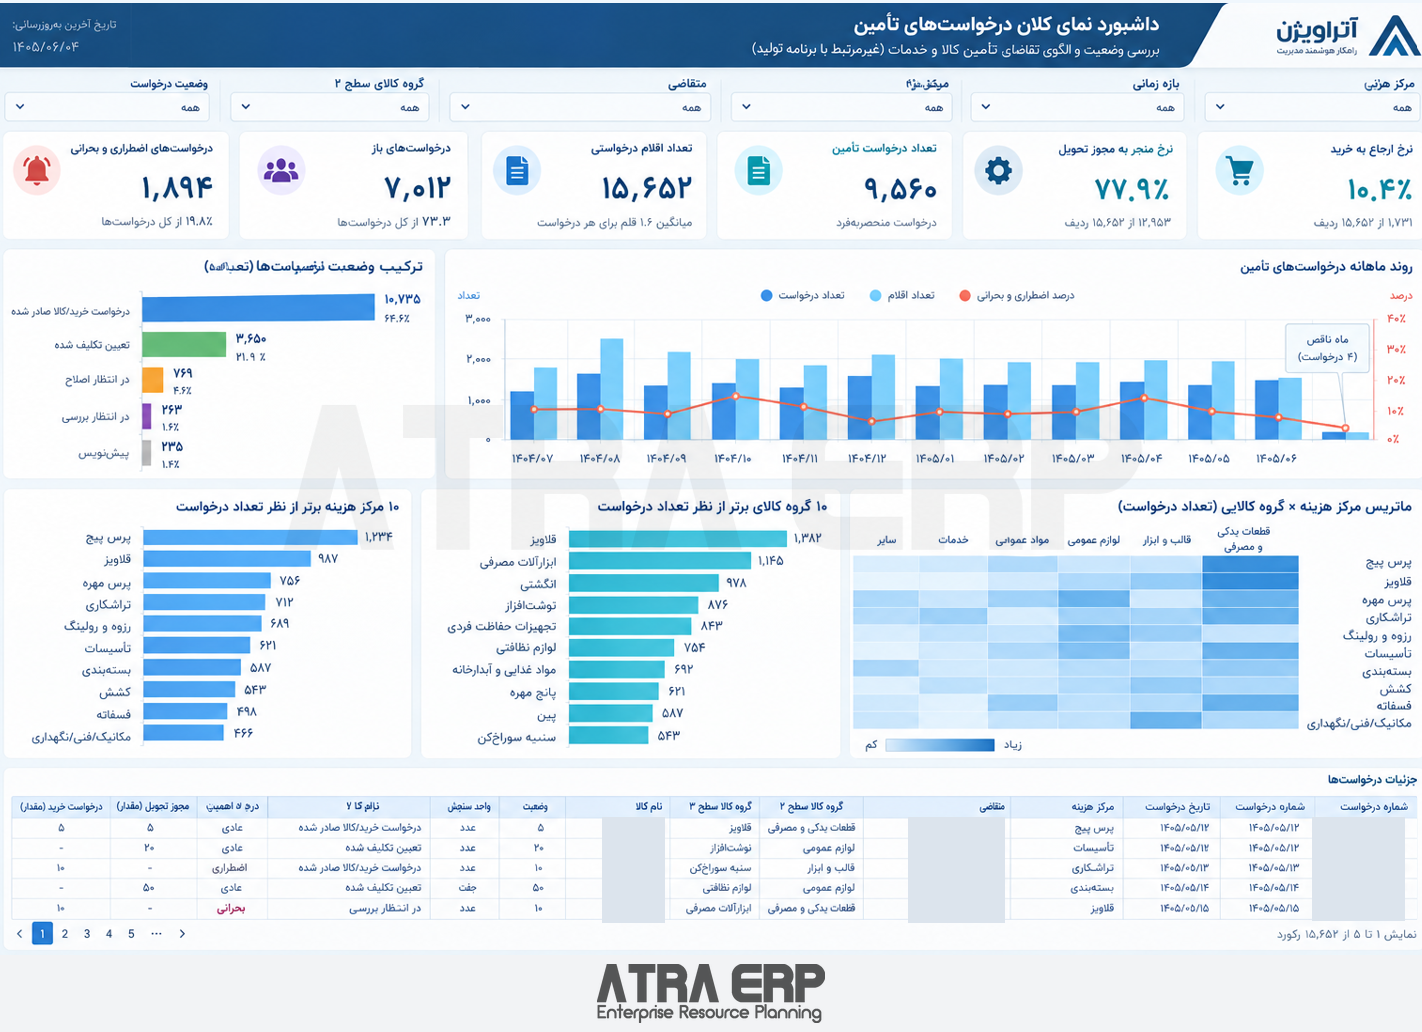
Task: Open the متقاضی filter dropdown
Action: [580, 107]
